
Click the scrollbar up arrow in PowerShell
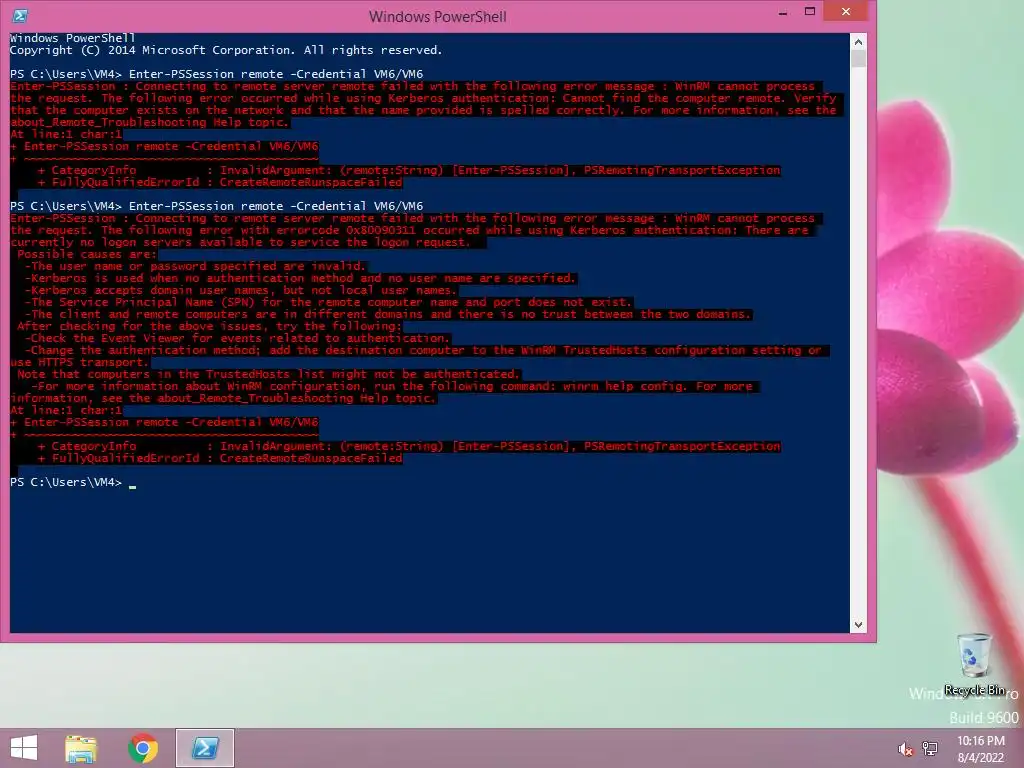coord(858,42)
